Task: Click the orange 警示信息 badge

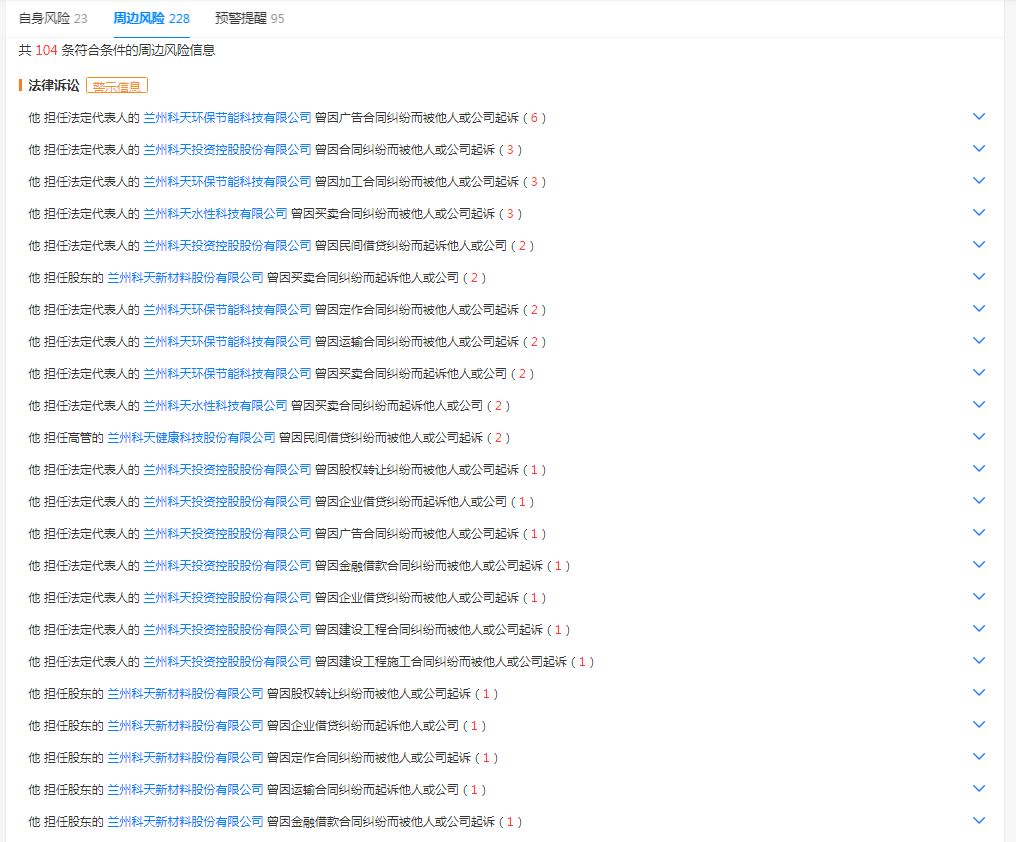Action: (117, 86)
